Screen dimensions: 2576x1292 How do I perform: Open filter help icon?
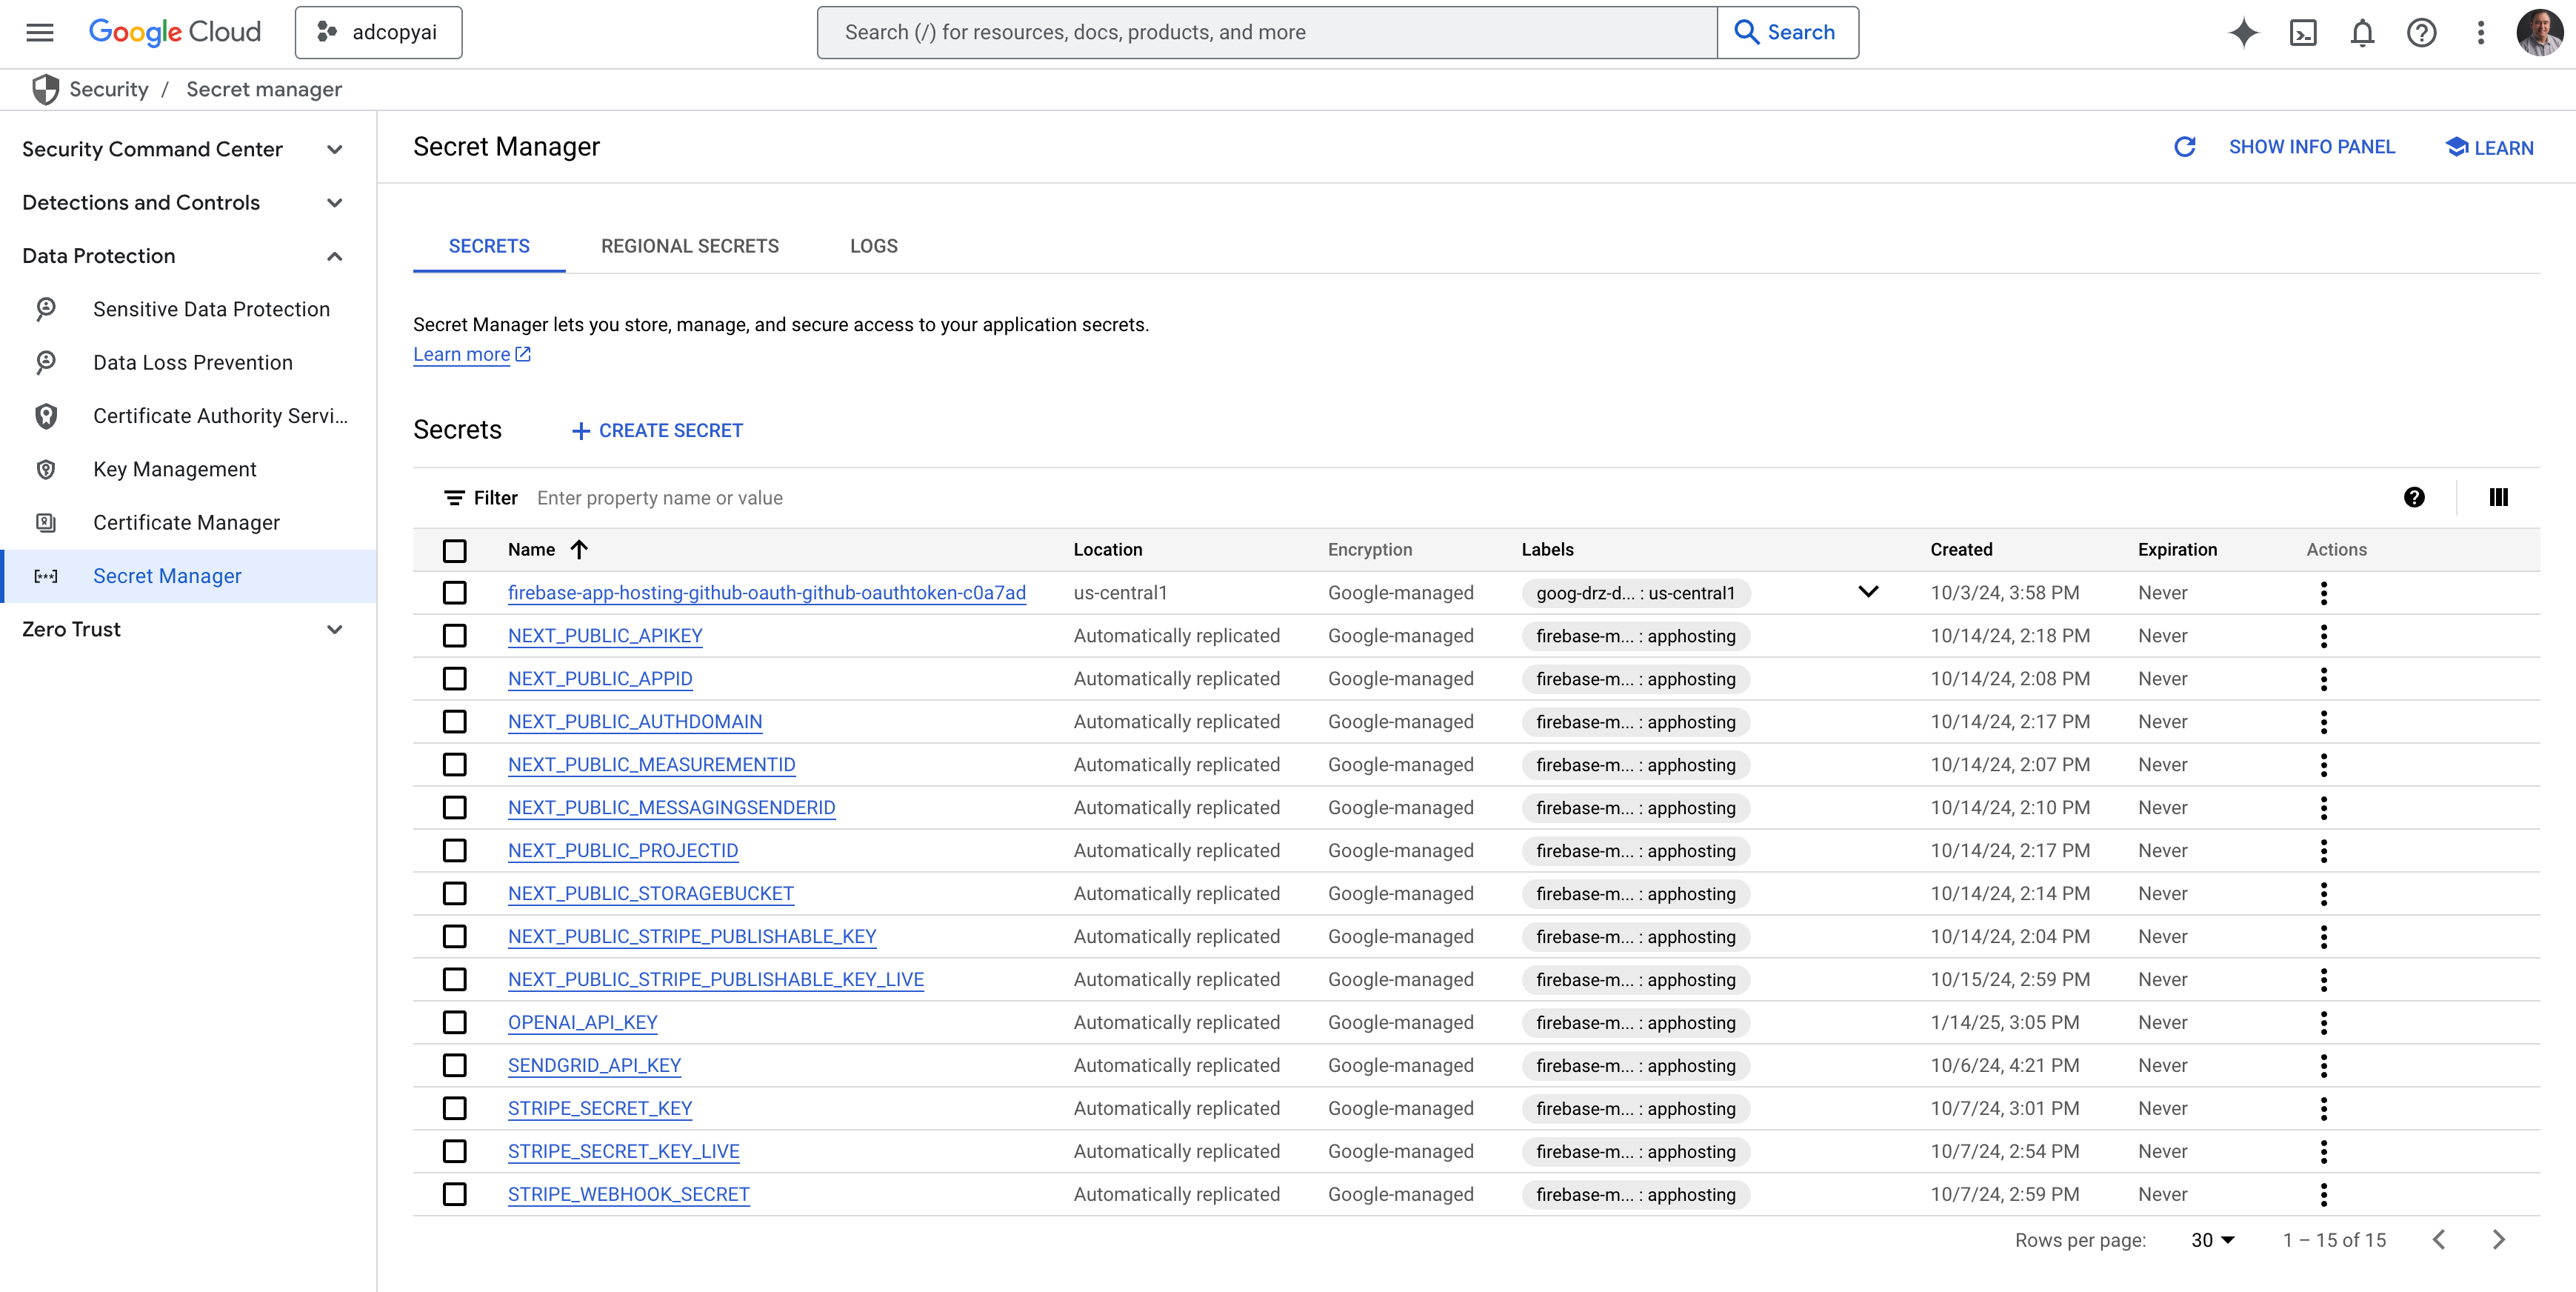pos(2414,498)
